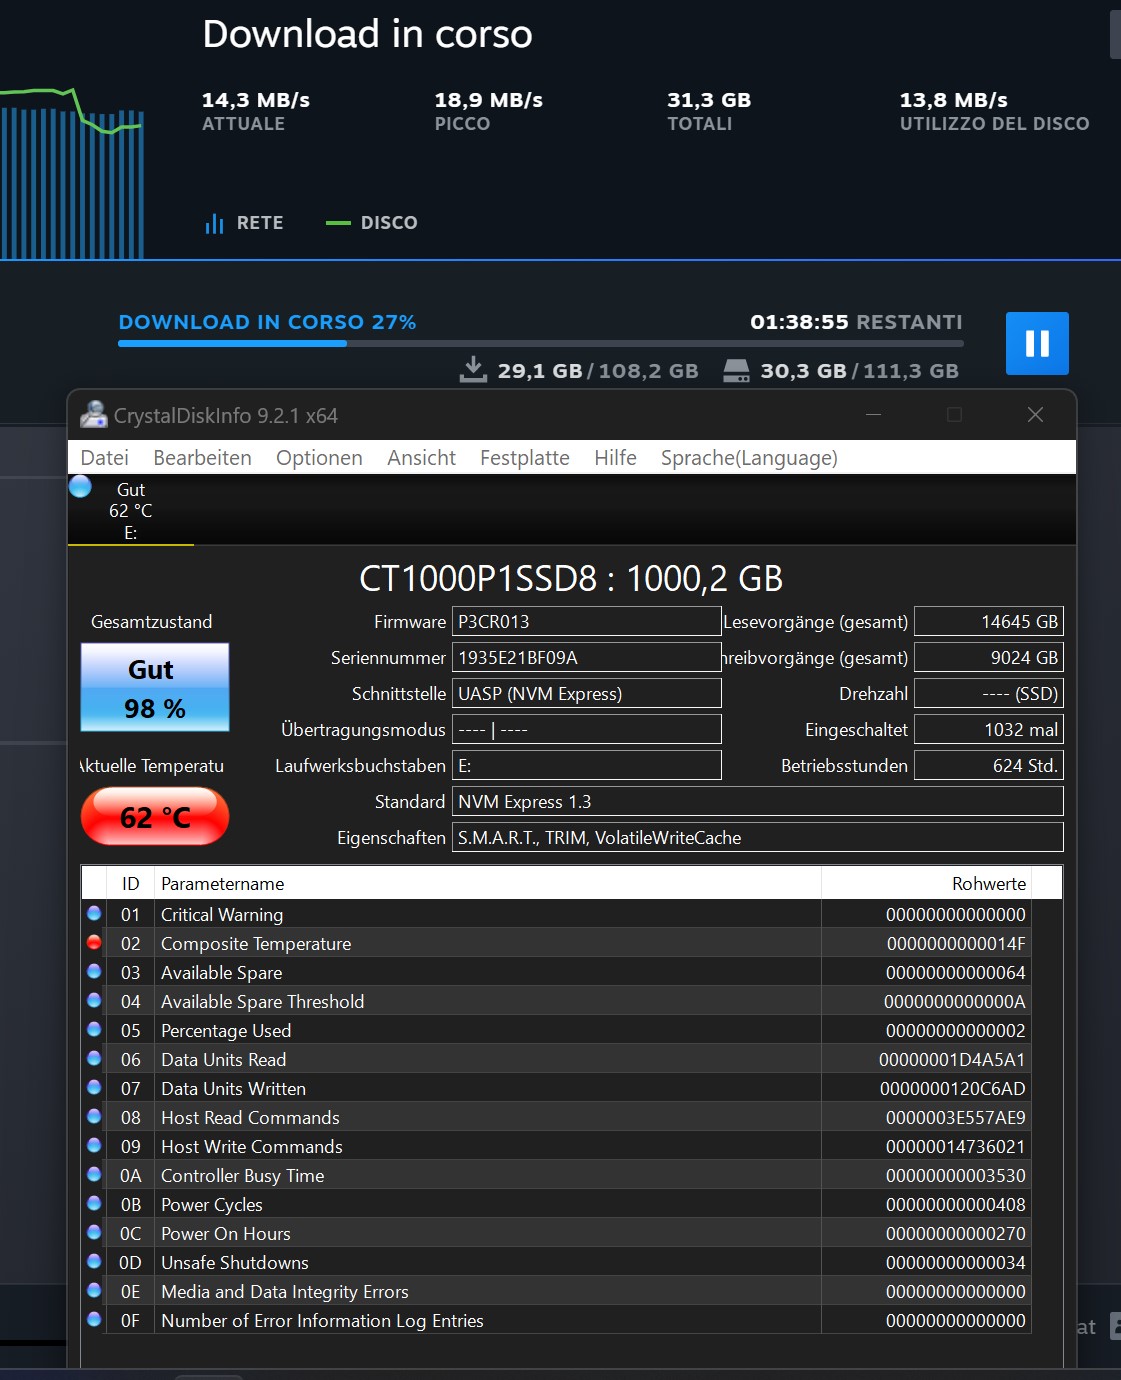Screen dimensions: 1121x1380
Task: Pause the Steam download
Action: pyautogui.click(x=1037, y=343)
